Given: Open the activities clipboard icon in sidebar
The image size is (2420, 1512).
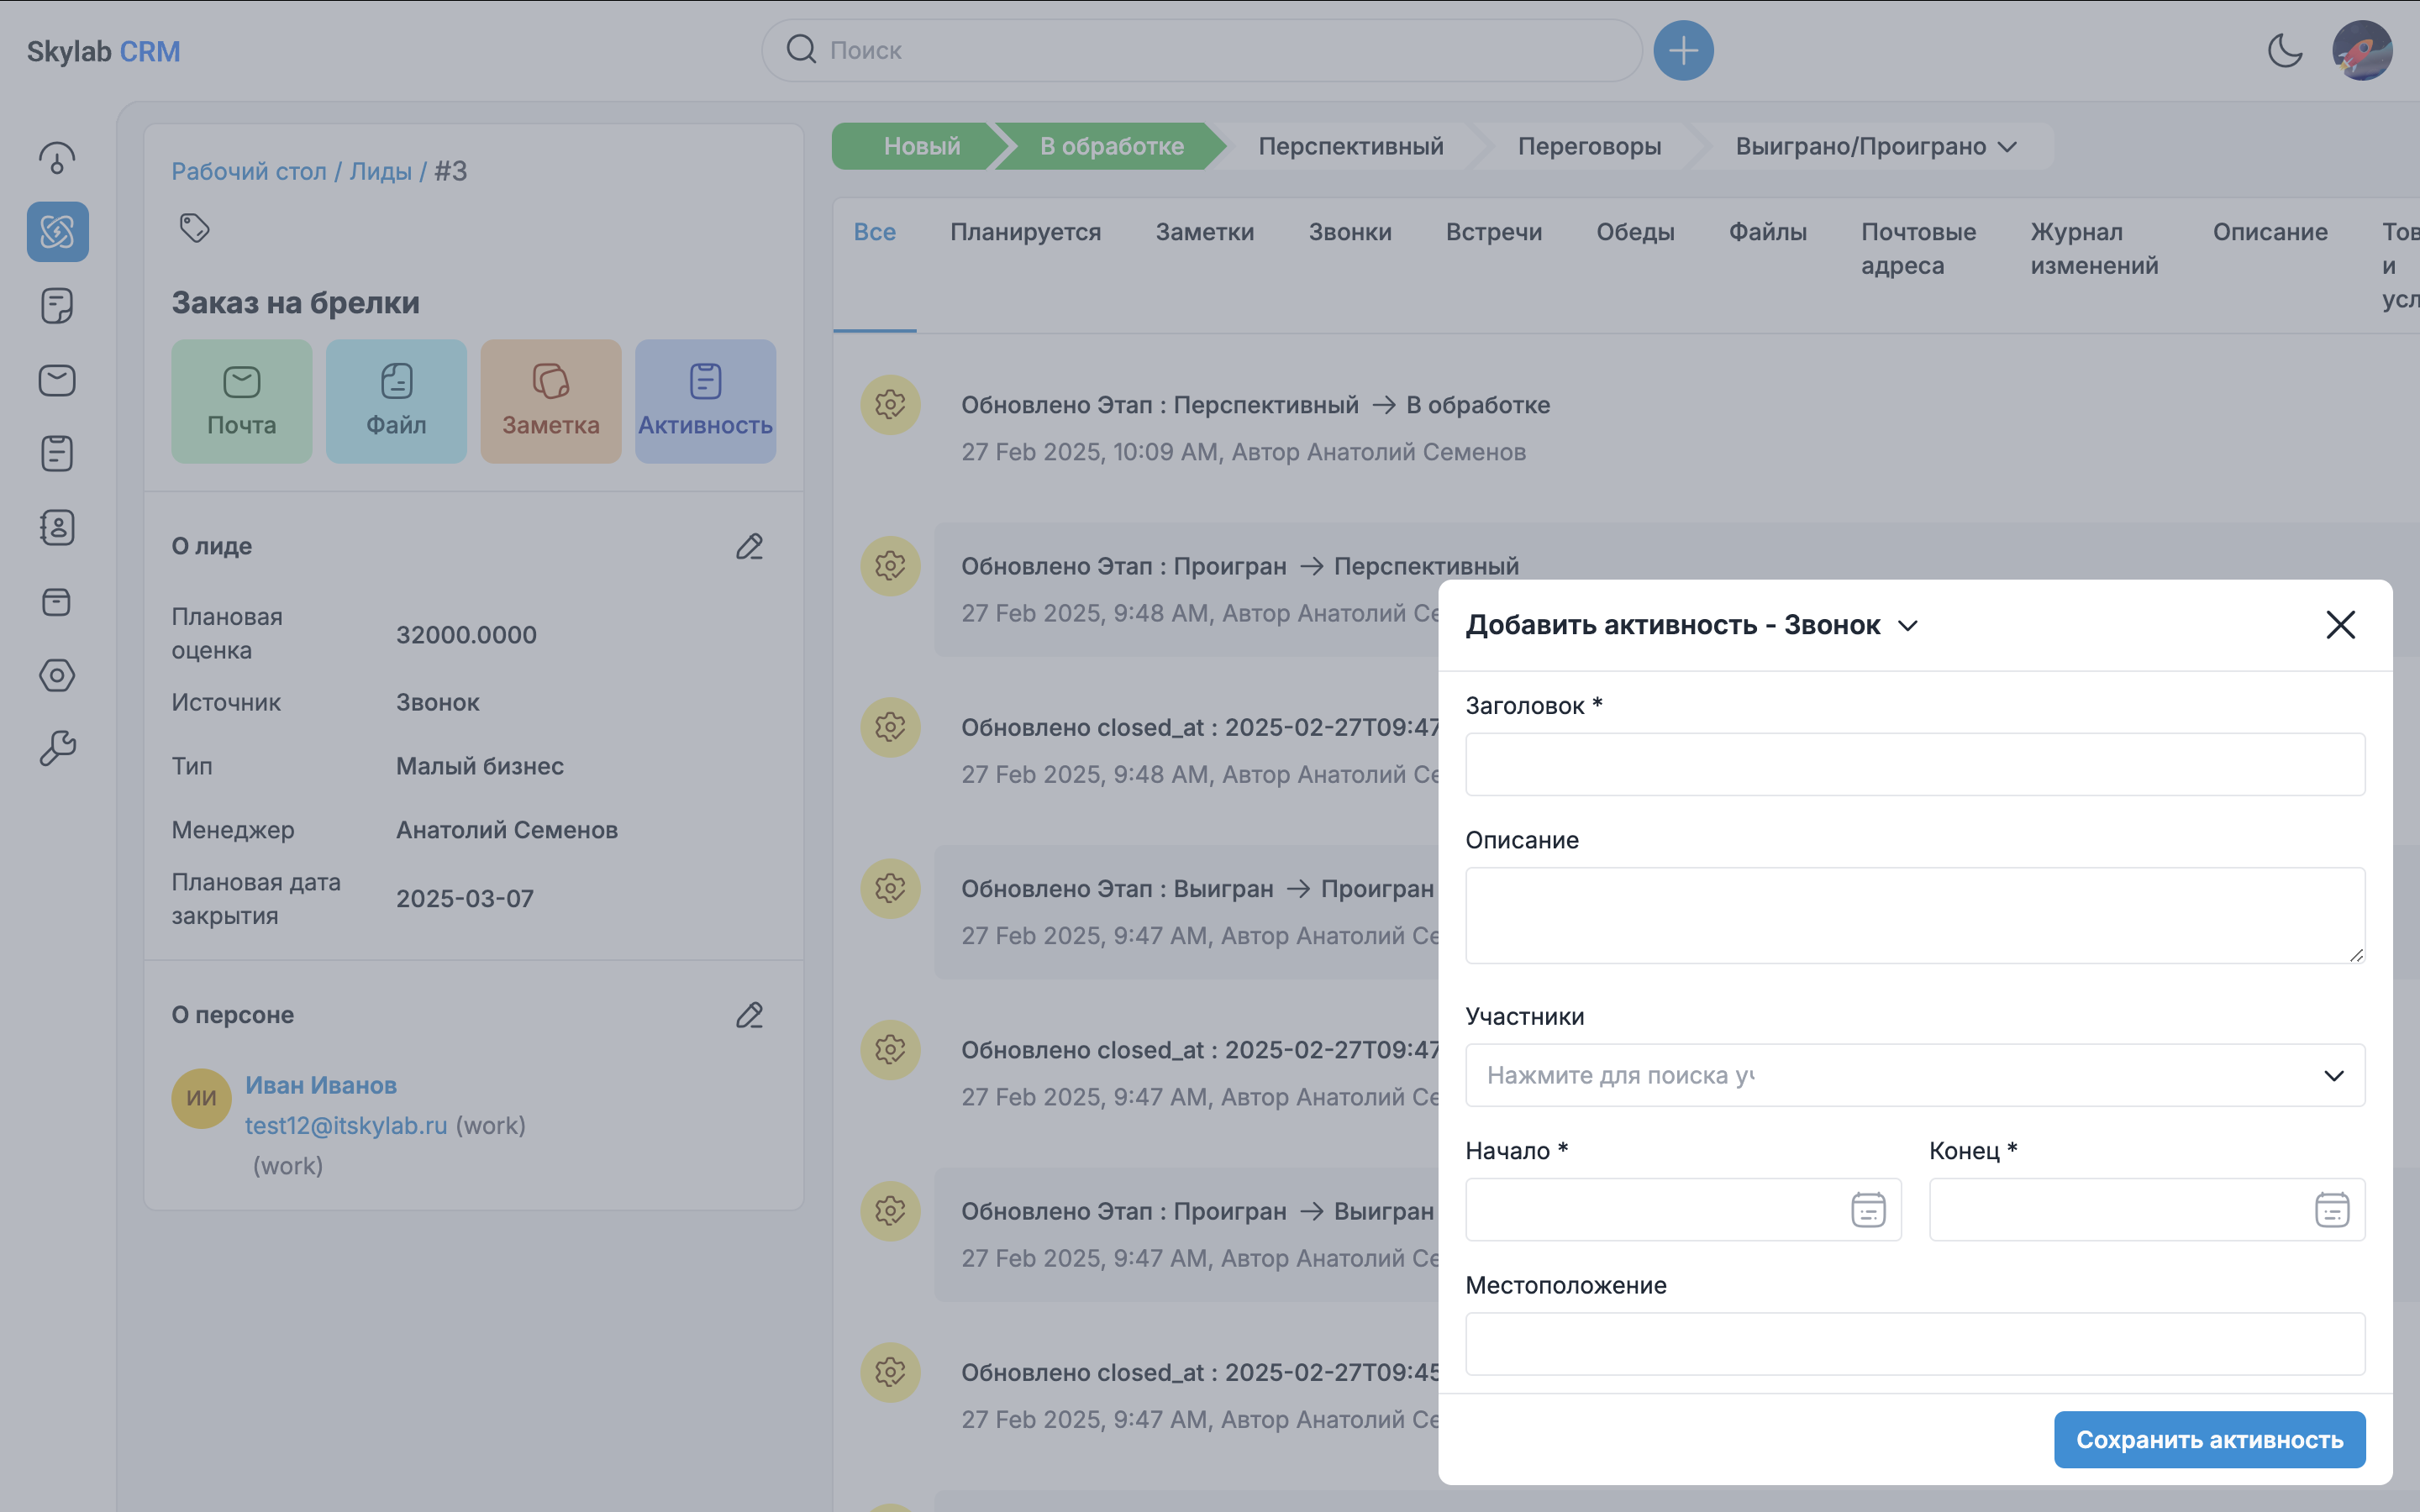Looking at the screenshot, I should point(57,454).
